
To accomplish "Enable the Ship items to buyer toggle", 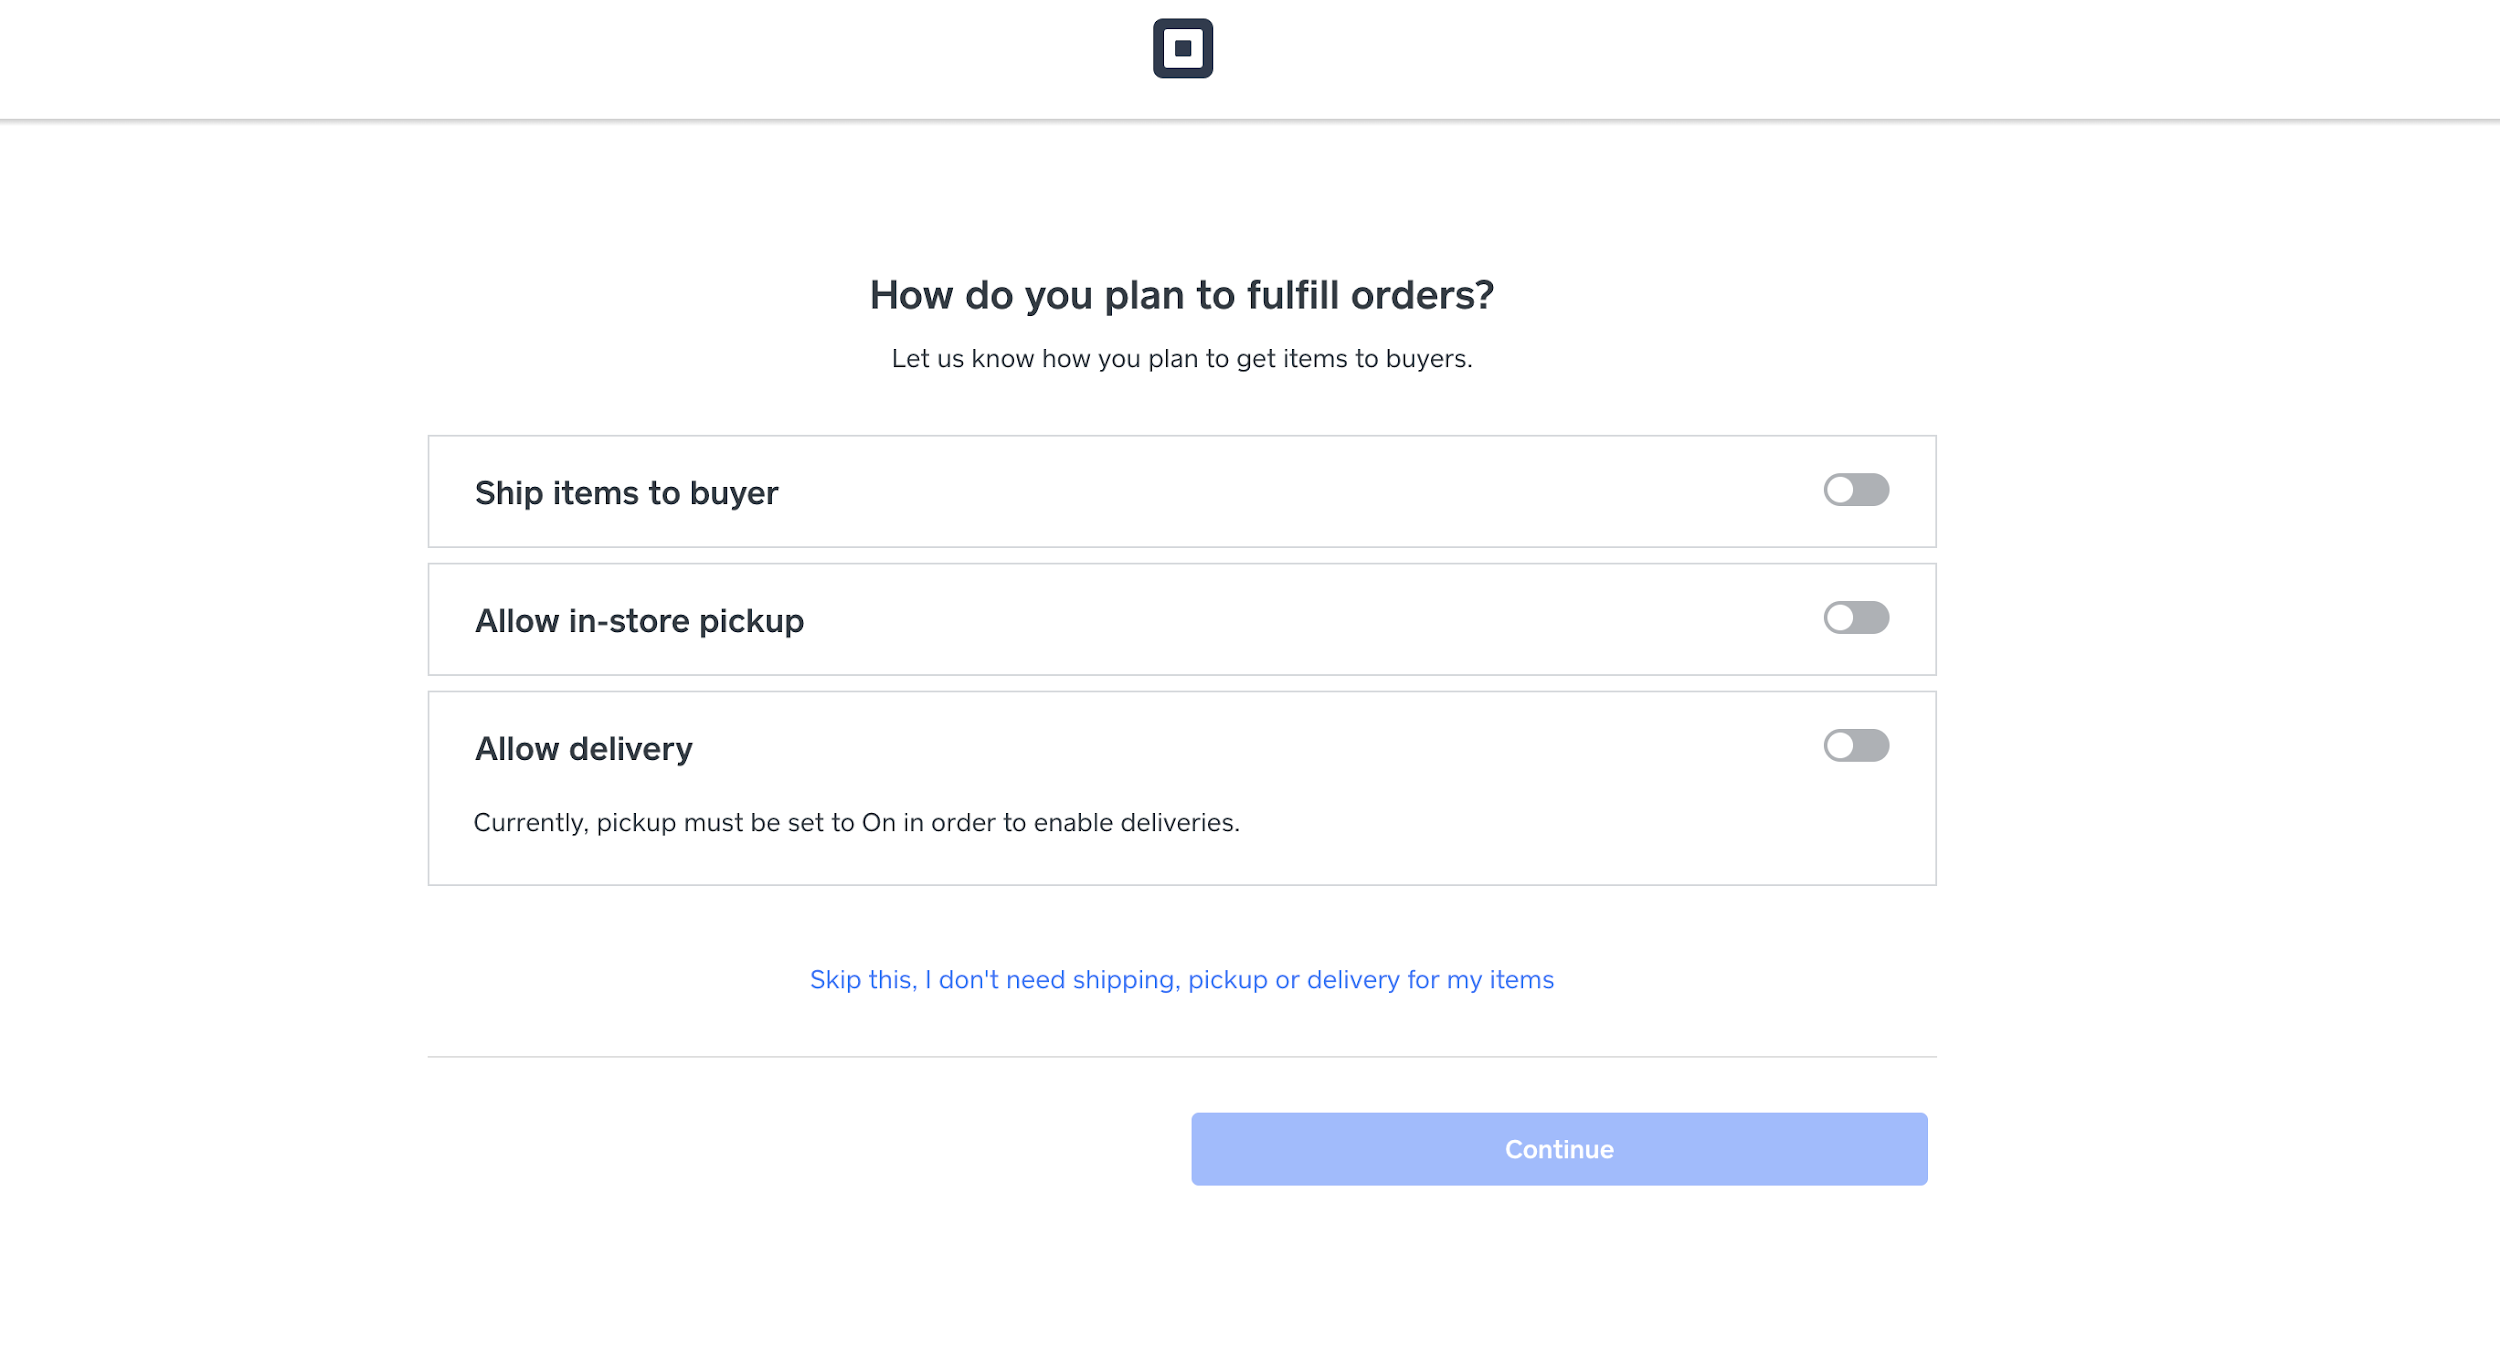I will click(x=1856, y=490).
